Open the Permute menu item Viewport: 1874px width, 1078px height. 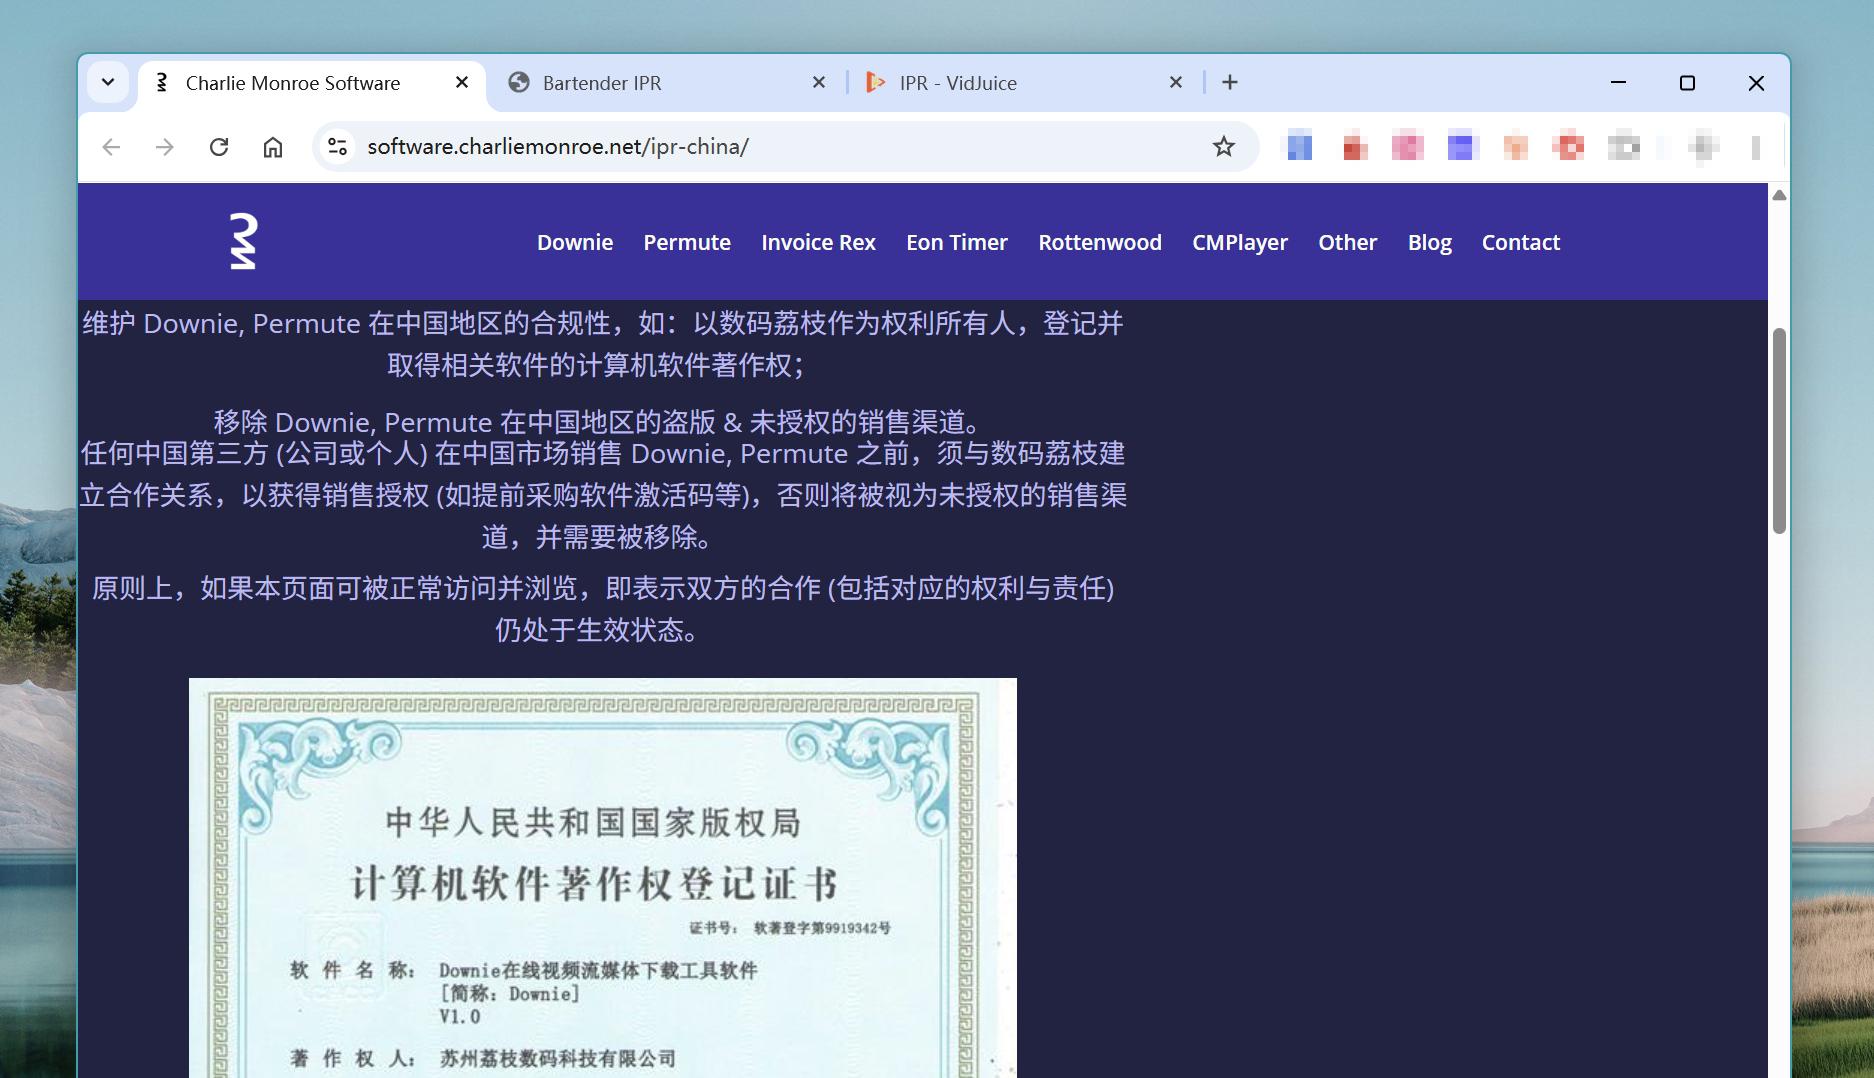(687, 242)
